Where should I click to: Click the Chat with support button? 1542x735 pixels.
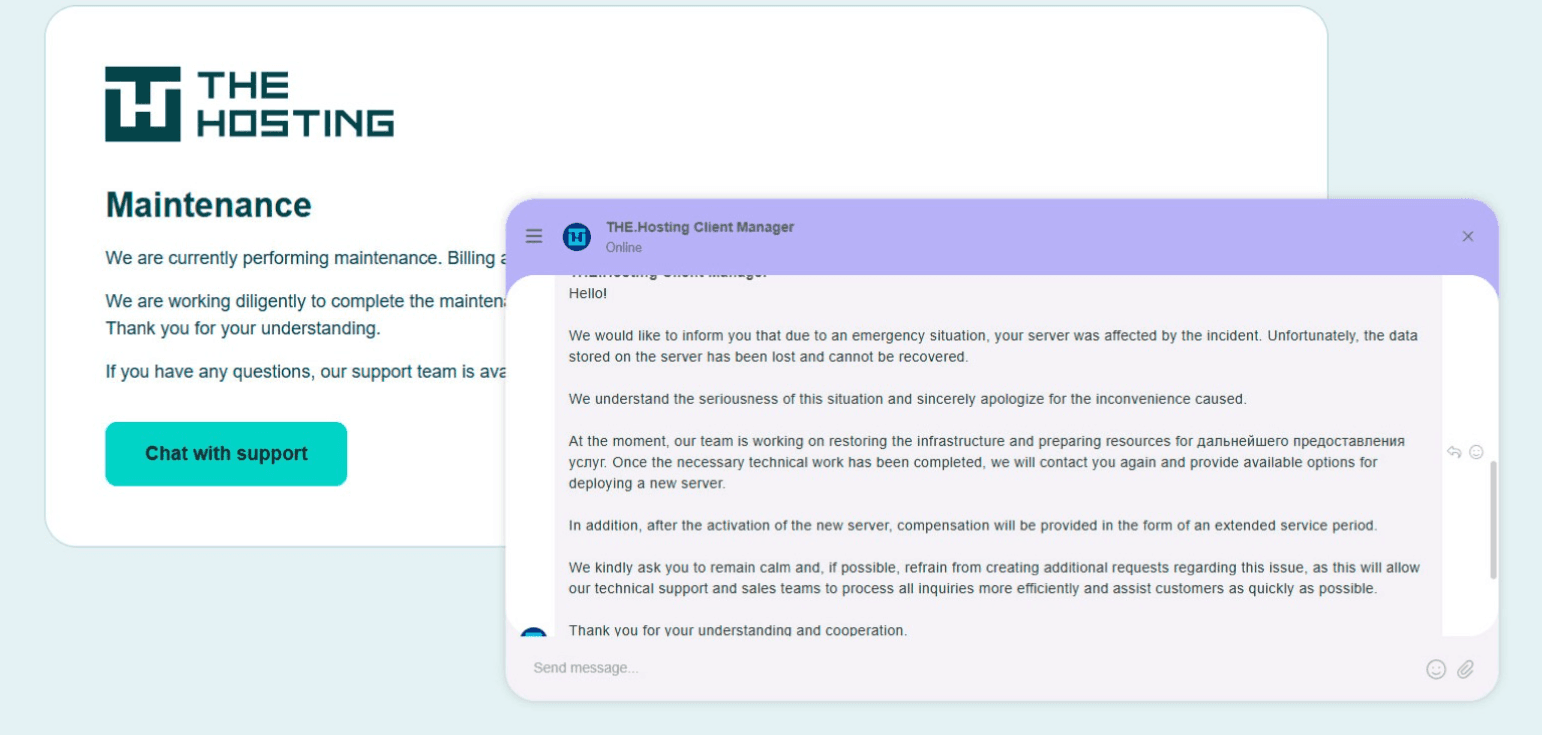tap(226, 454)
